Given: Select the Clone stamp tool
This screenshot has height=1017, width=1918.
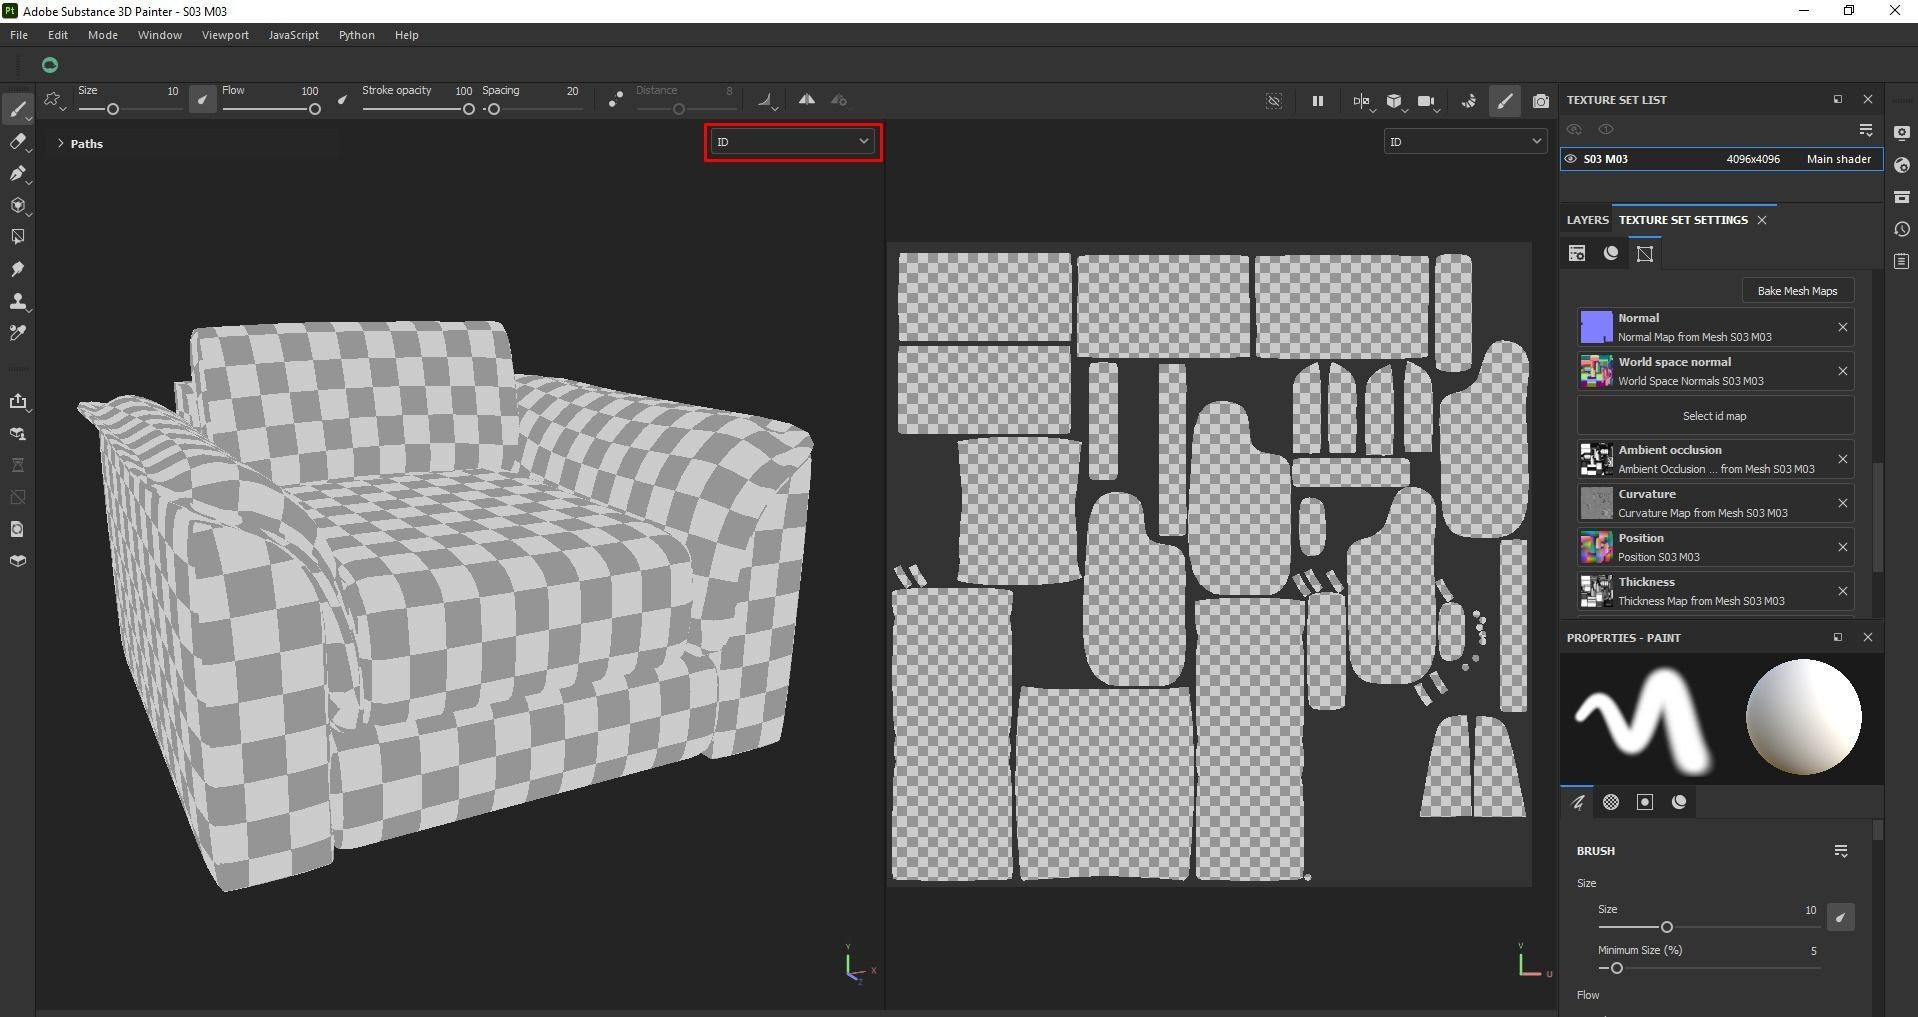Looking at the screenshot, I should pos(18,301).
